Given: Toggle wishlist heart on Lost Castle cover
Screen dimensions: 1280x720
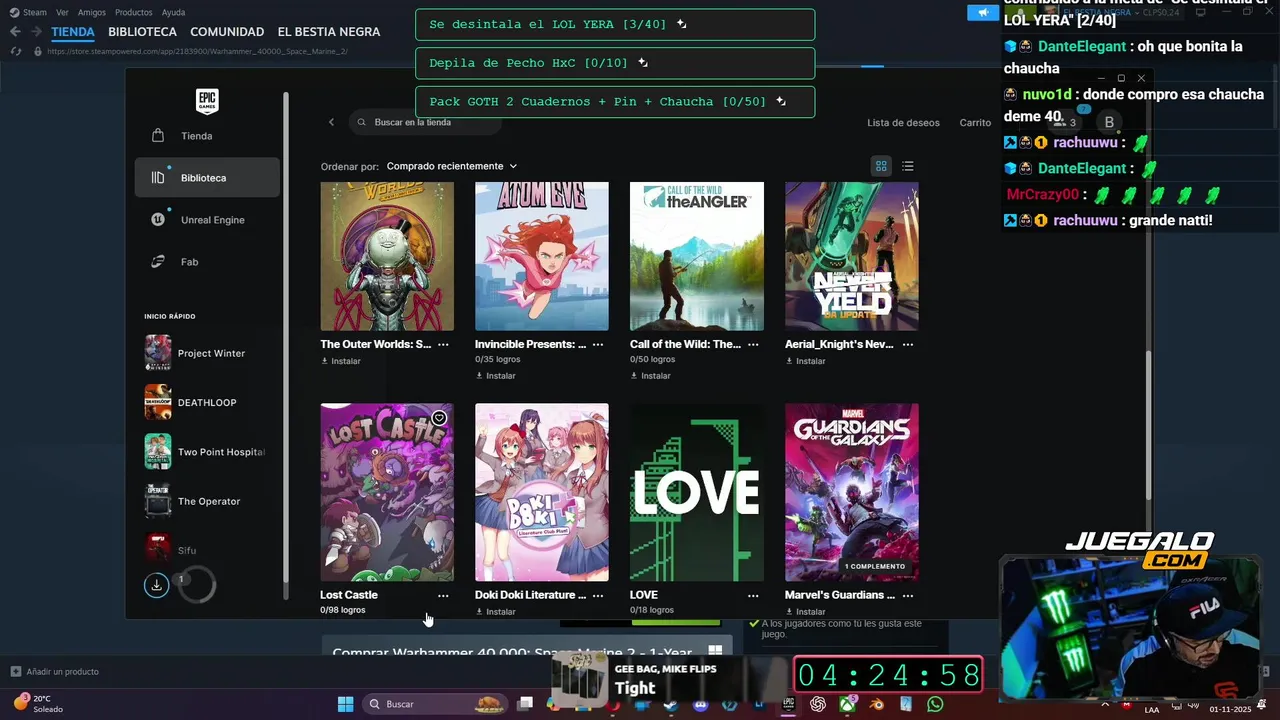Looking at the screenshot, I should [439, 418].
